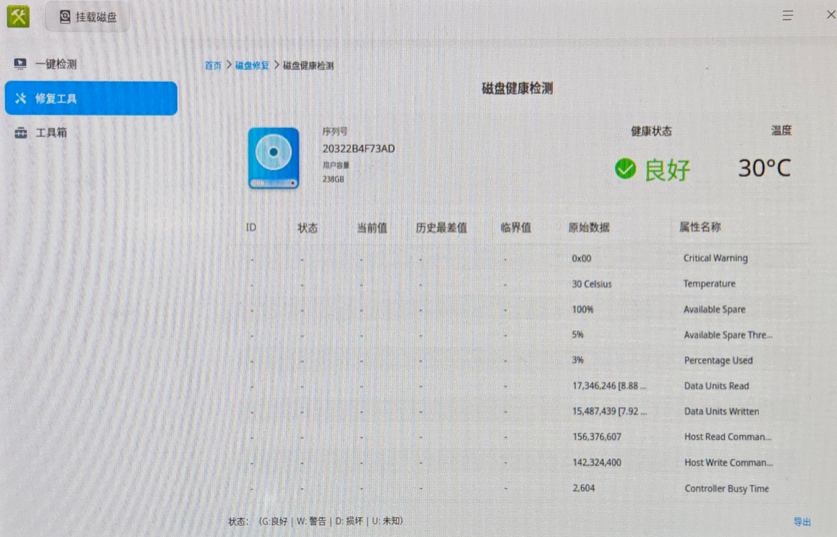Click raw value 142,324,400

pyautogui.click(x=597, y=462)
